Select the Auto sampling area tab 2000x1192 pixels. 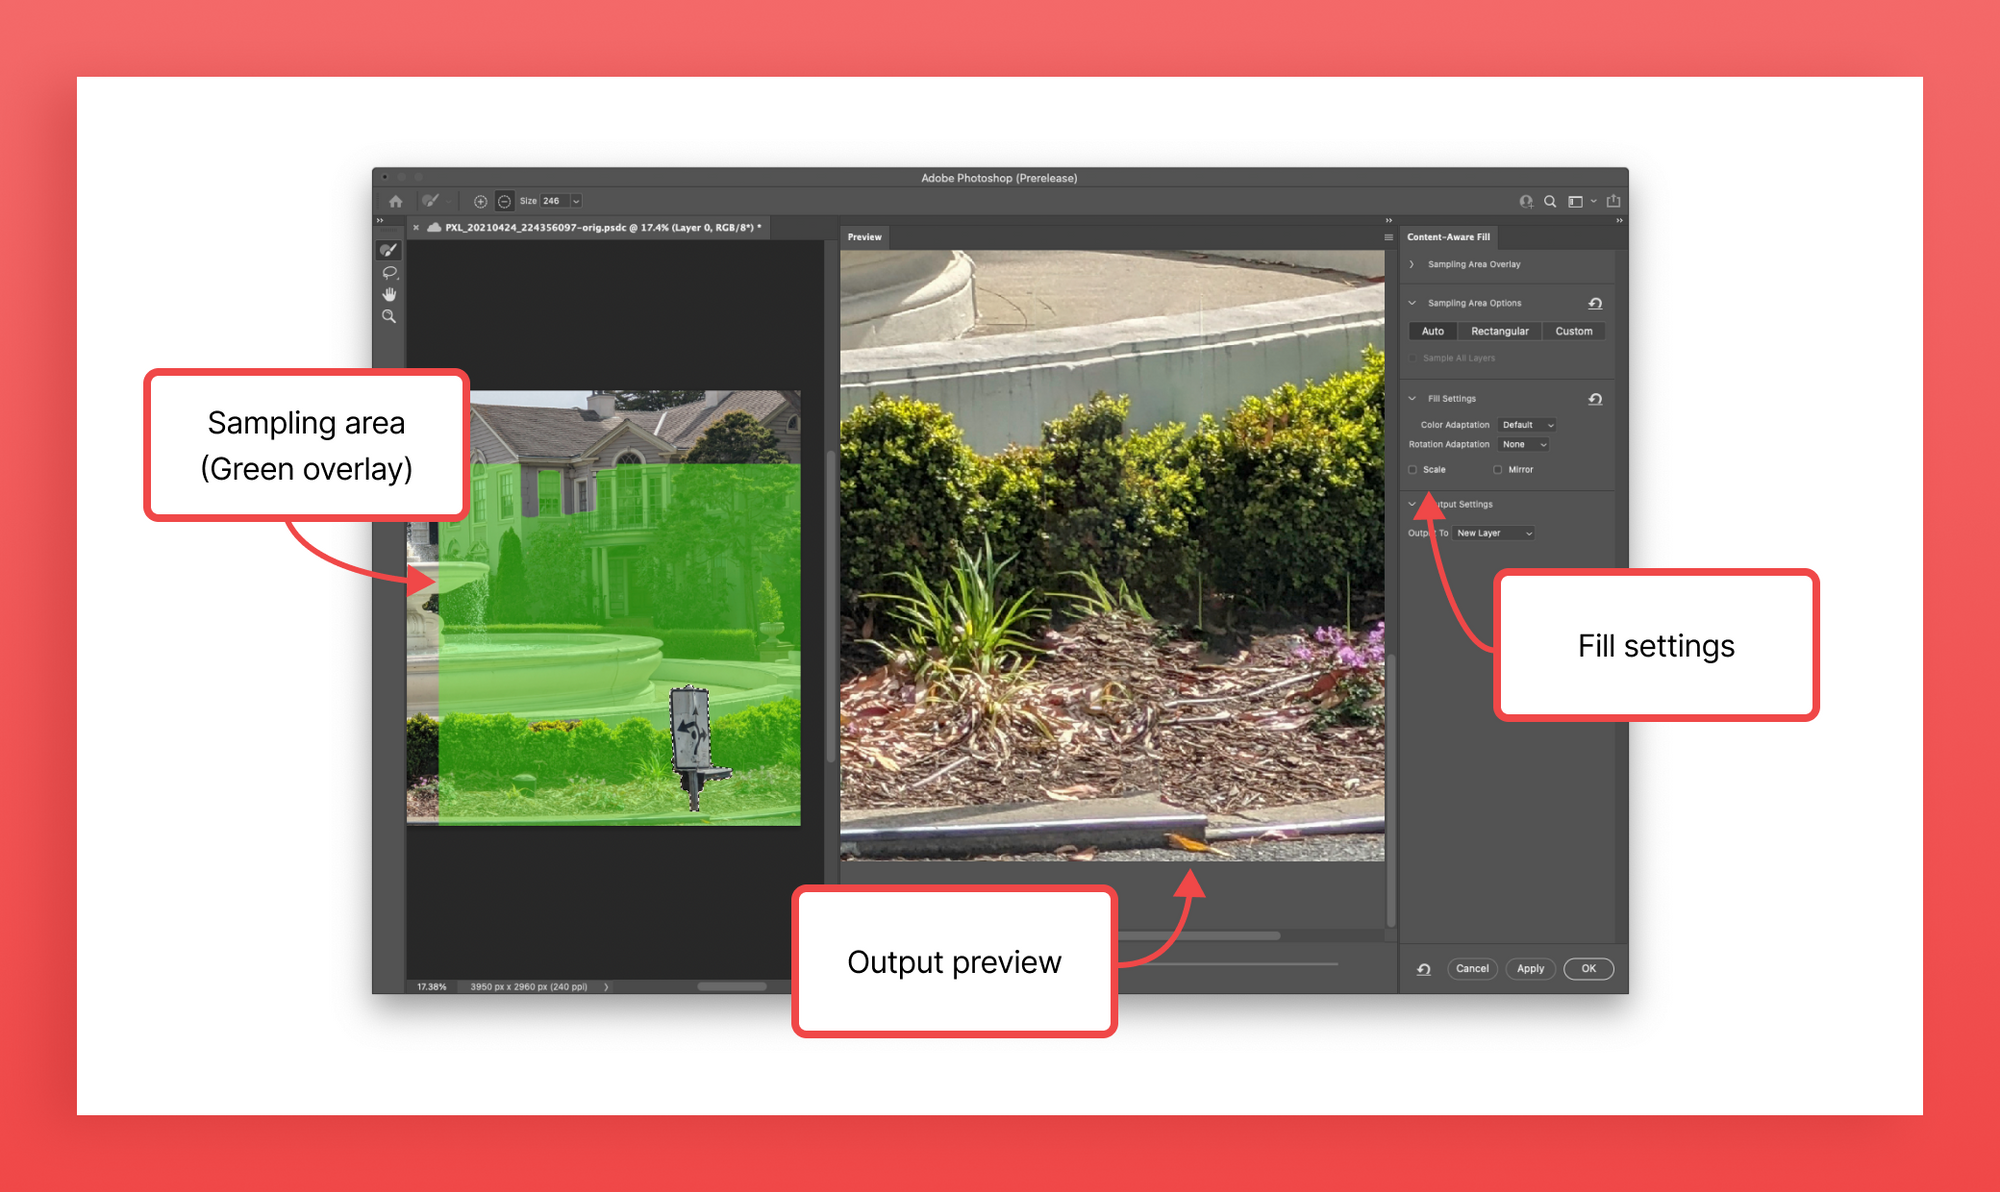click(1430, 331)
